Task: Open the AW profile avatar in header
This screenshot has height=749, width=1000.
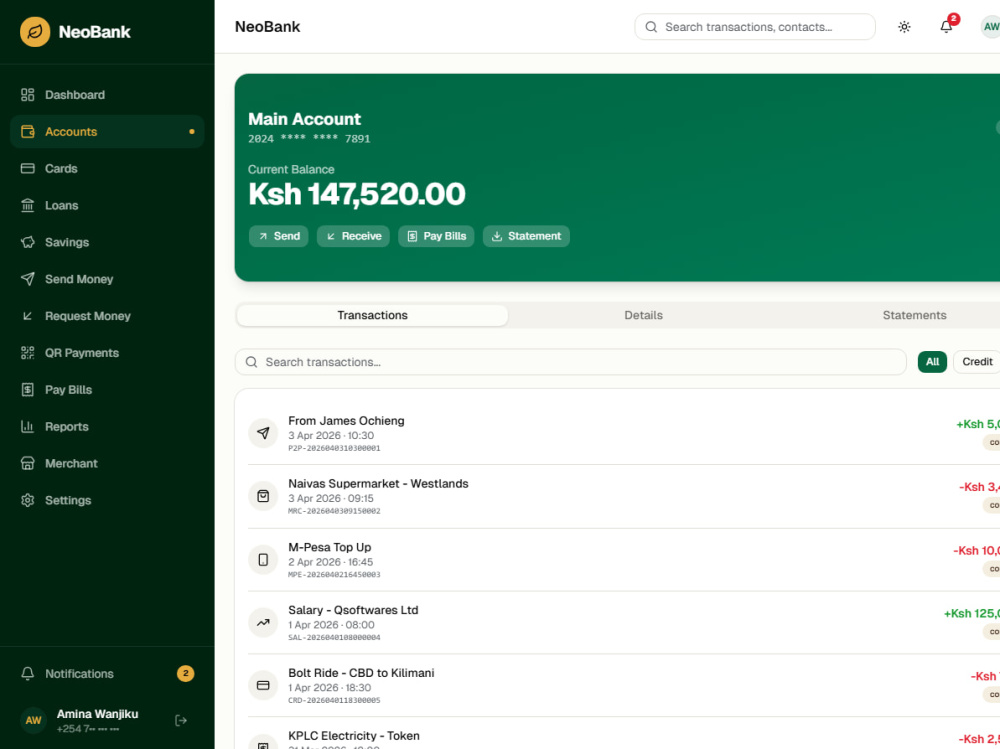Action: point(990,27)
